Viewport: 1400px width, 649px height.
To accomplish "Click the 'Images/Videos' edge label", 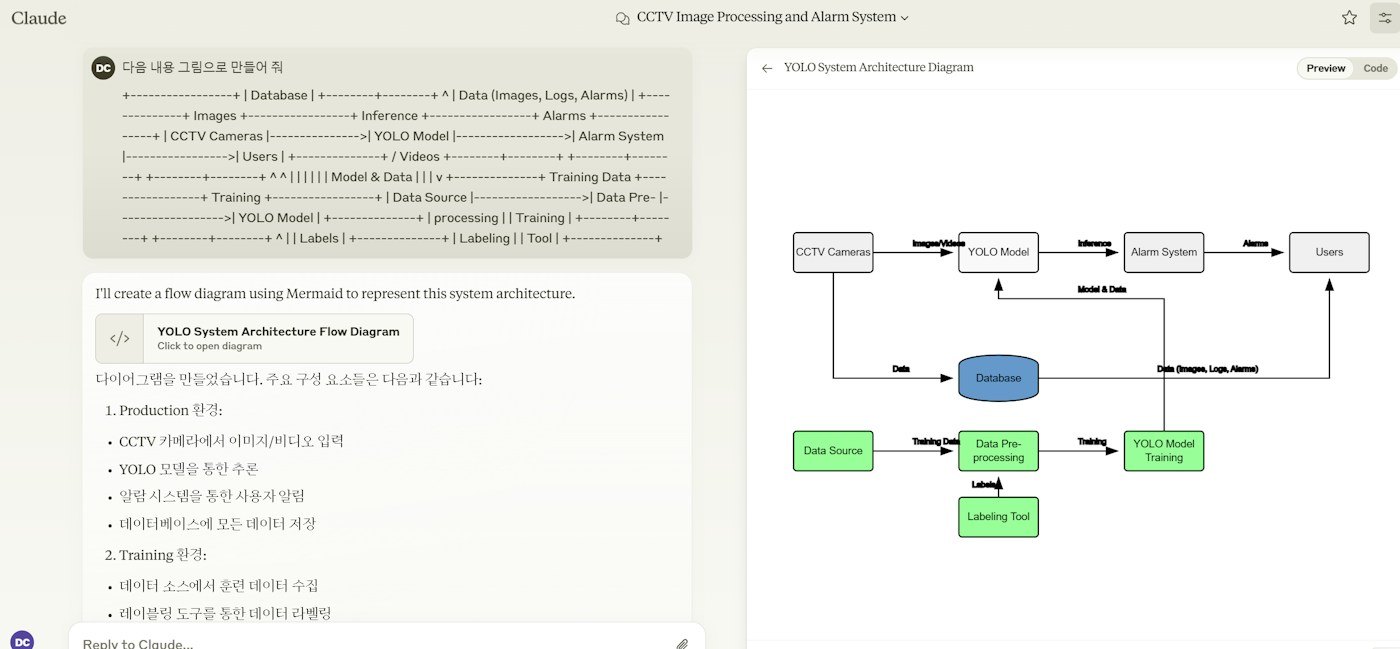I will point(936,243).
